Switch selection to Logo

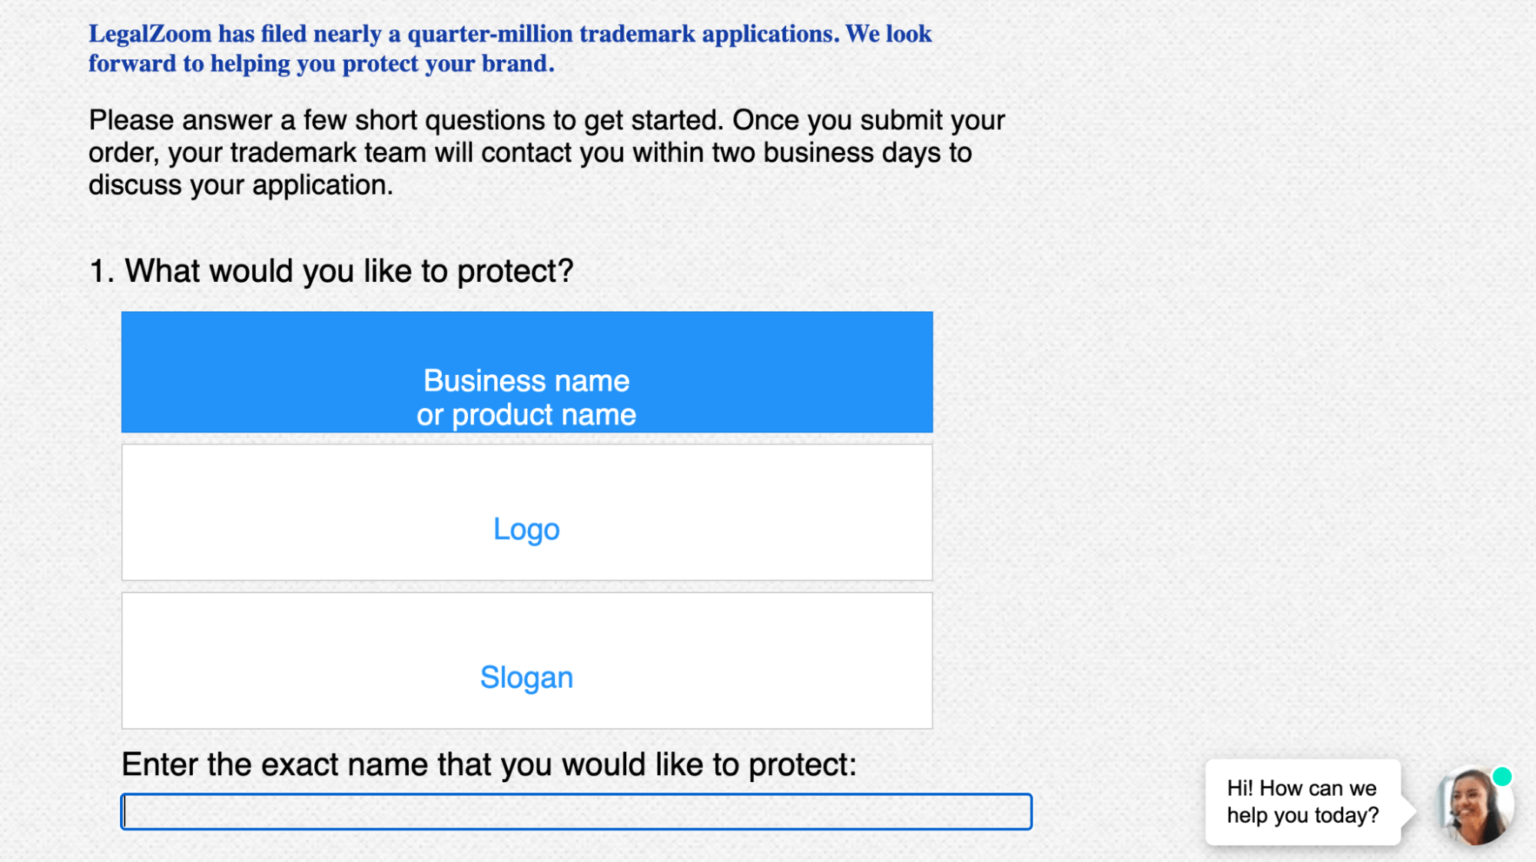[x=526, y=529]
